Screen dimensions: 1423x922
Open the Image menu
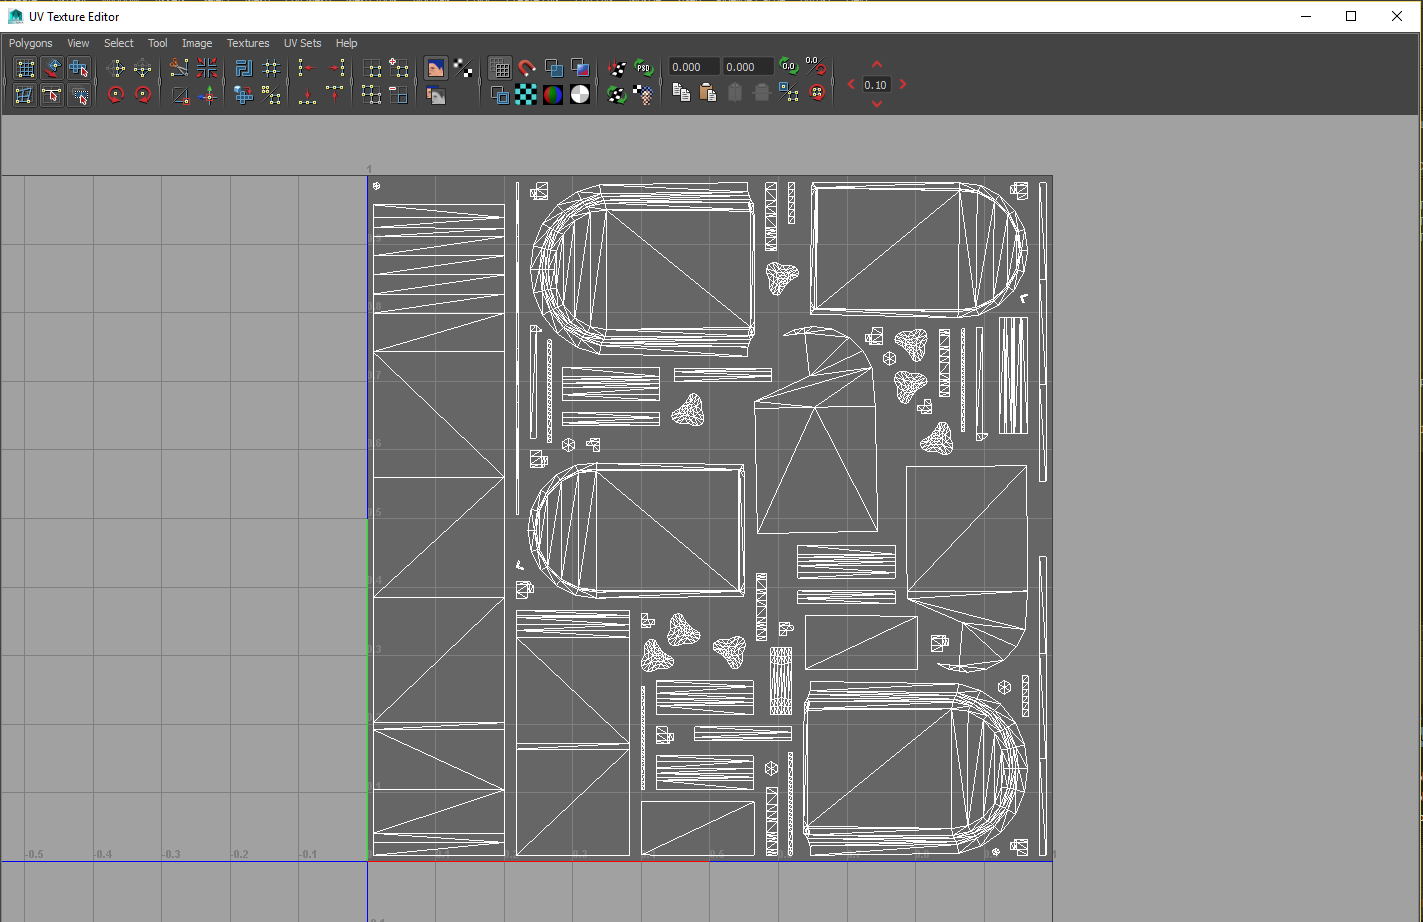tap(197, 43)
